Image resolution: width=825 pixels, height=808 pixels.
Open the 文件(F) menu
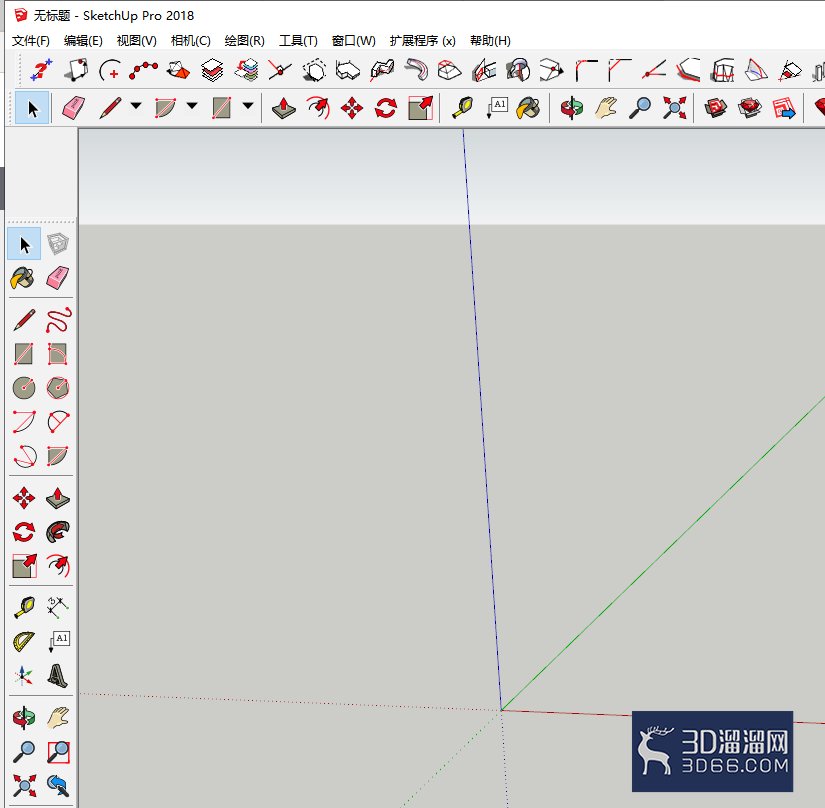31,41
